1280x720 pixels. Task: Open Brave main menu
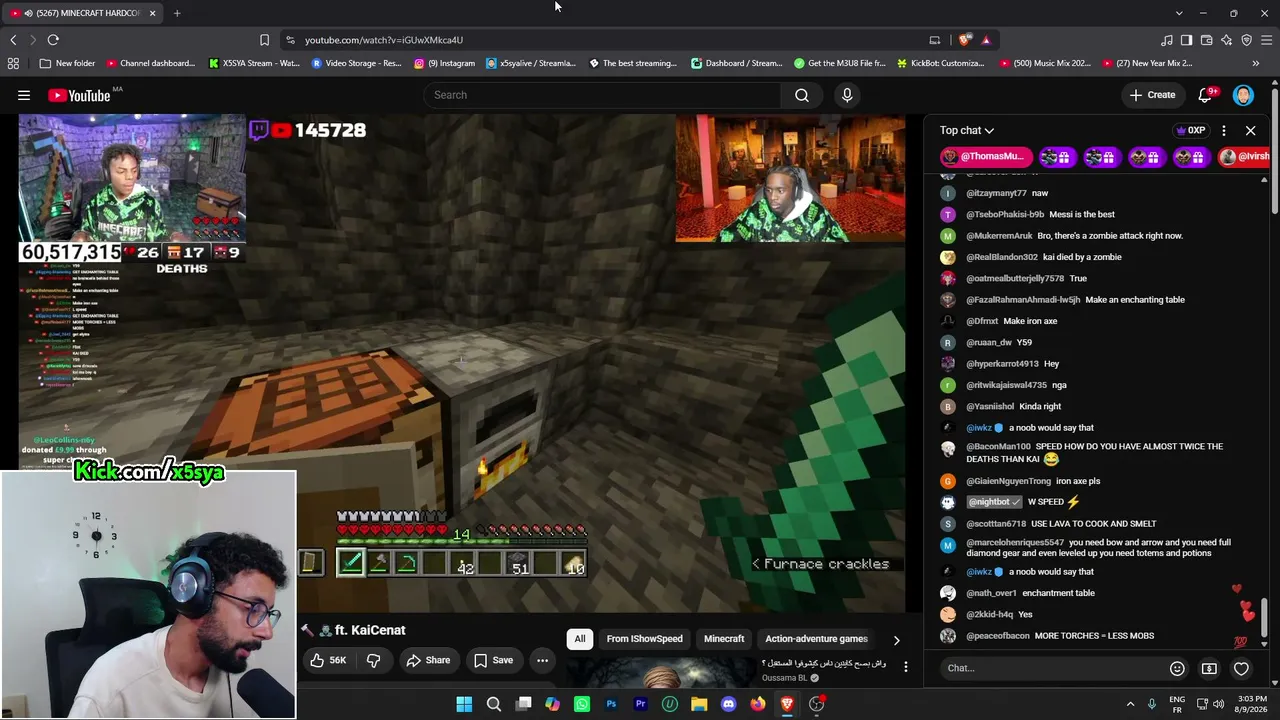click(x=1266, y=40)
